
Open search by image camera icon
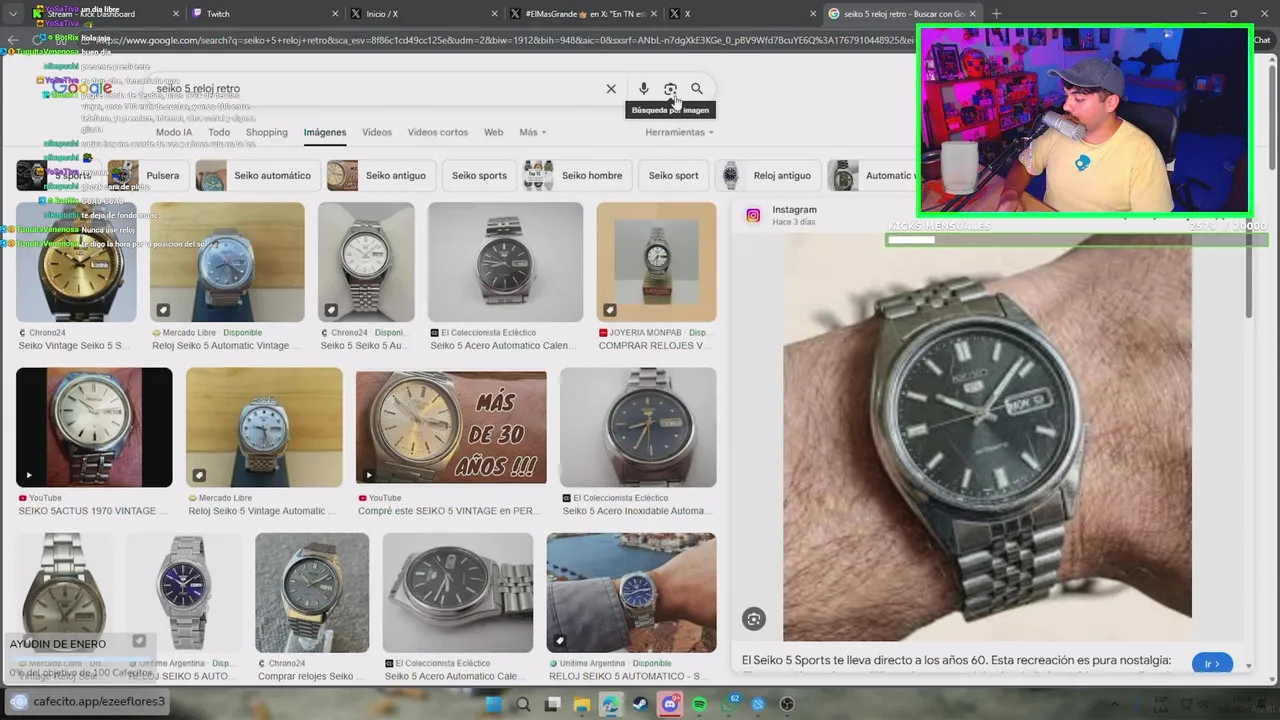tap(670, 89)
